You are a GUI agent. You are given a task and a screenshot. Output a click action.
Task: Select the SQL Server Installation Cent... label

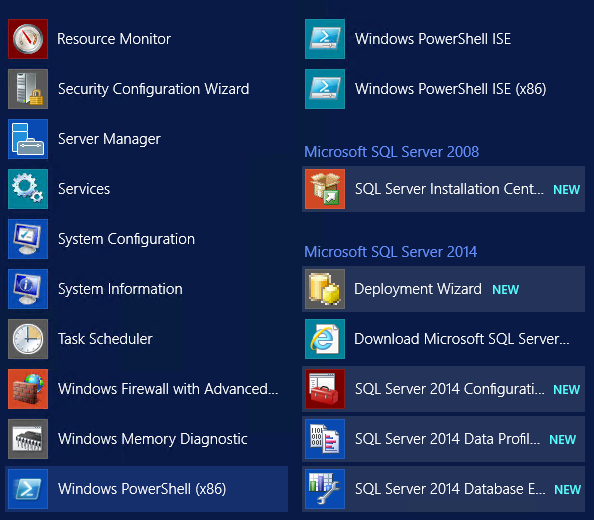(449, 189)
